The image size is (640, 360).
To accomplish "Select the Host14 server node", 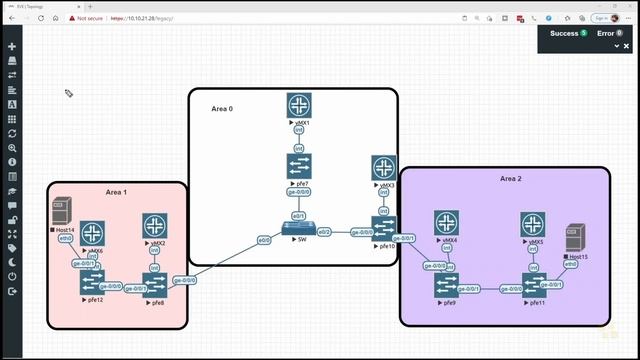I will (x=62, y=211).
